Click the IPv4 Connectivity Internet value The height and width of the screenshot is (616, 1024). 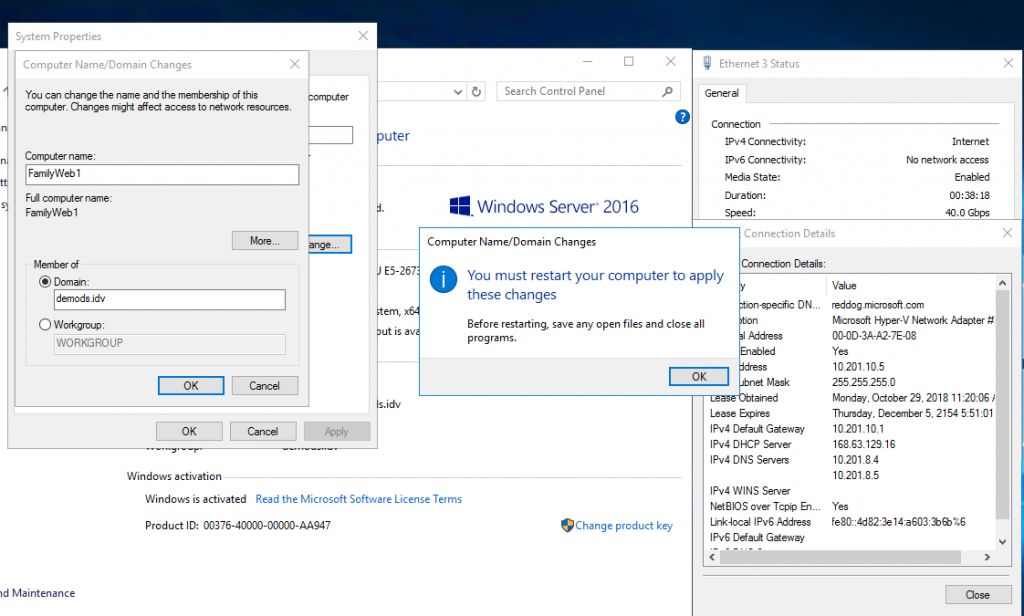[970, 142]
